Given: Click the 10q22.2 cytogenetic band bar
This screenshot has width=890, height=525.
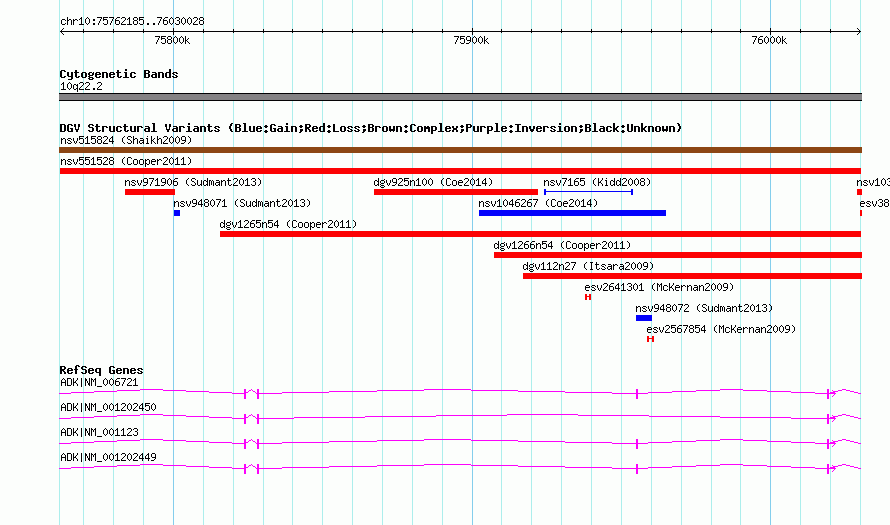Looking at the screenshot, I should (460, 97).
